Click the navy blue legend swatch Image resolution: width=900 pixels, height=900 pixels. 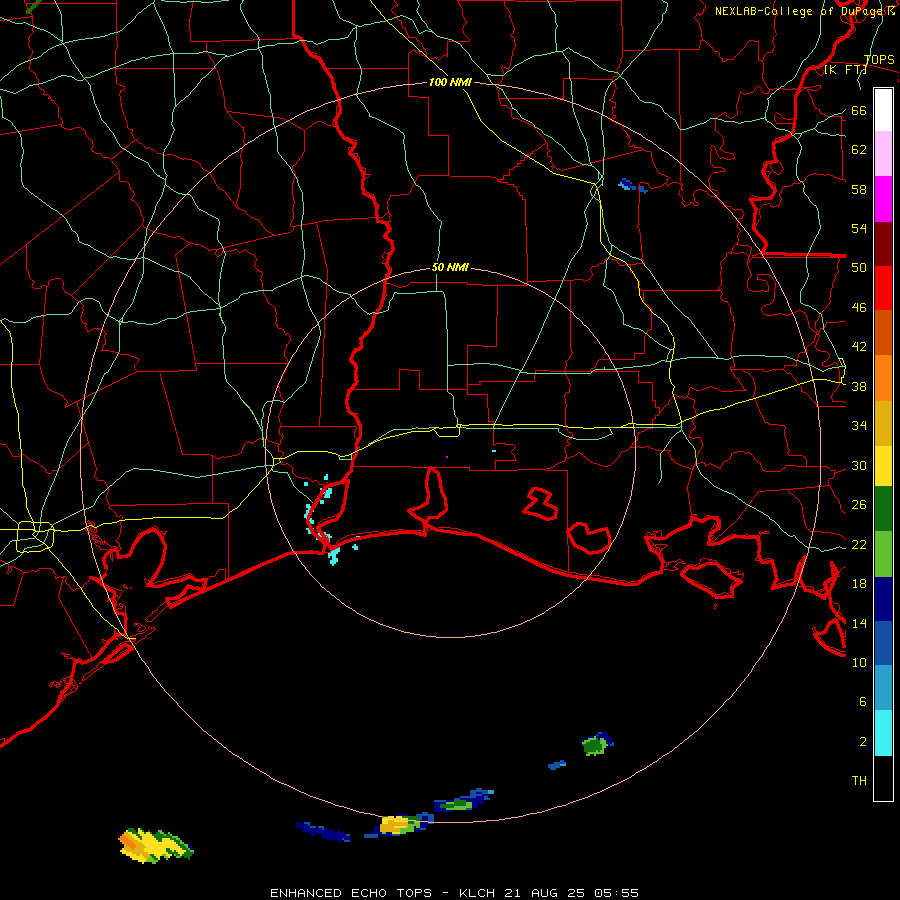click(x=883, y=599)
